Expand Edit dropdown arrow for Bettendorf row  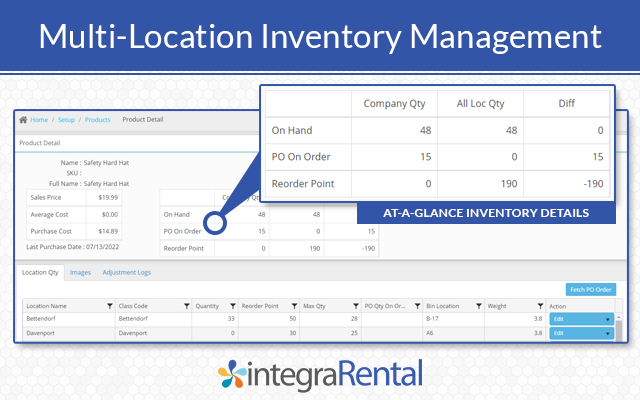(608, 319)
